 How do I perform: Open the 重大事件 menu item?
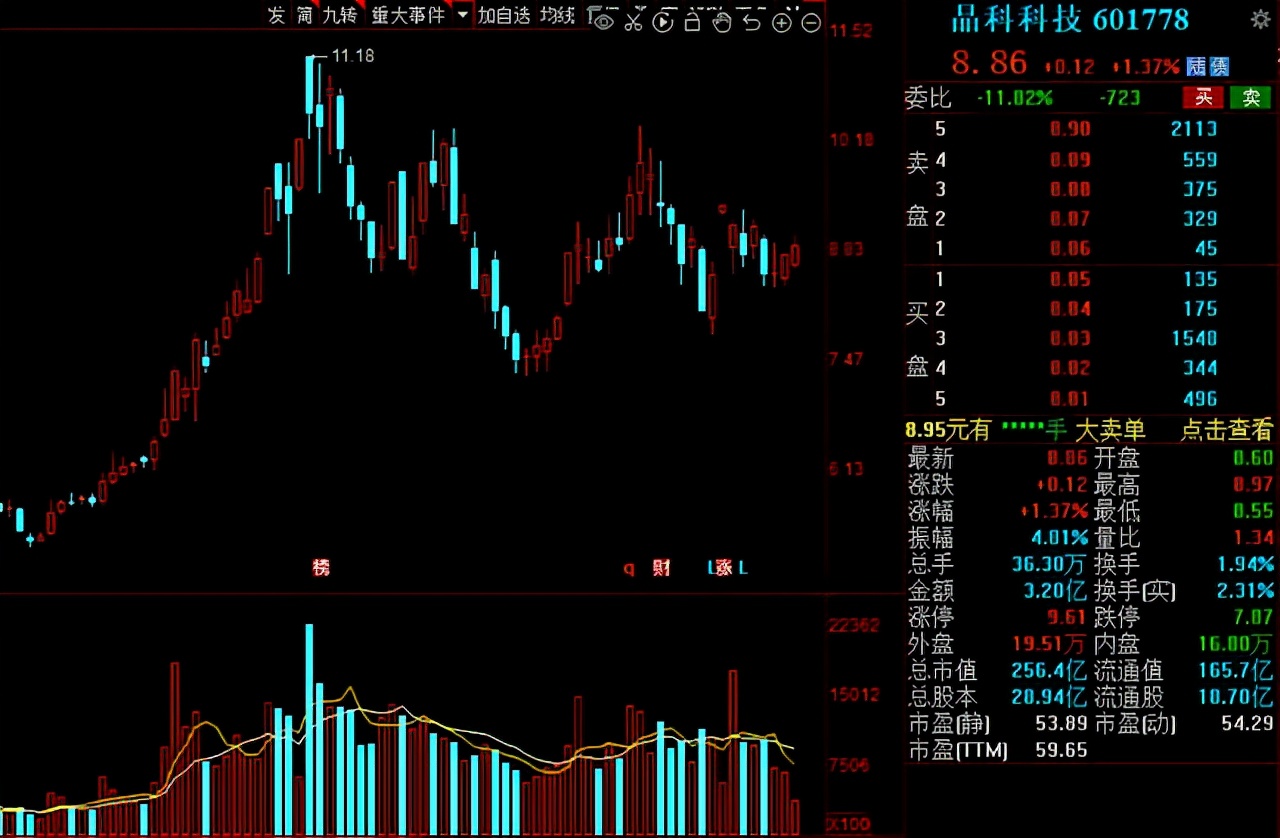pyautogui.click(x=408, y=15)
